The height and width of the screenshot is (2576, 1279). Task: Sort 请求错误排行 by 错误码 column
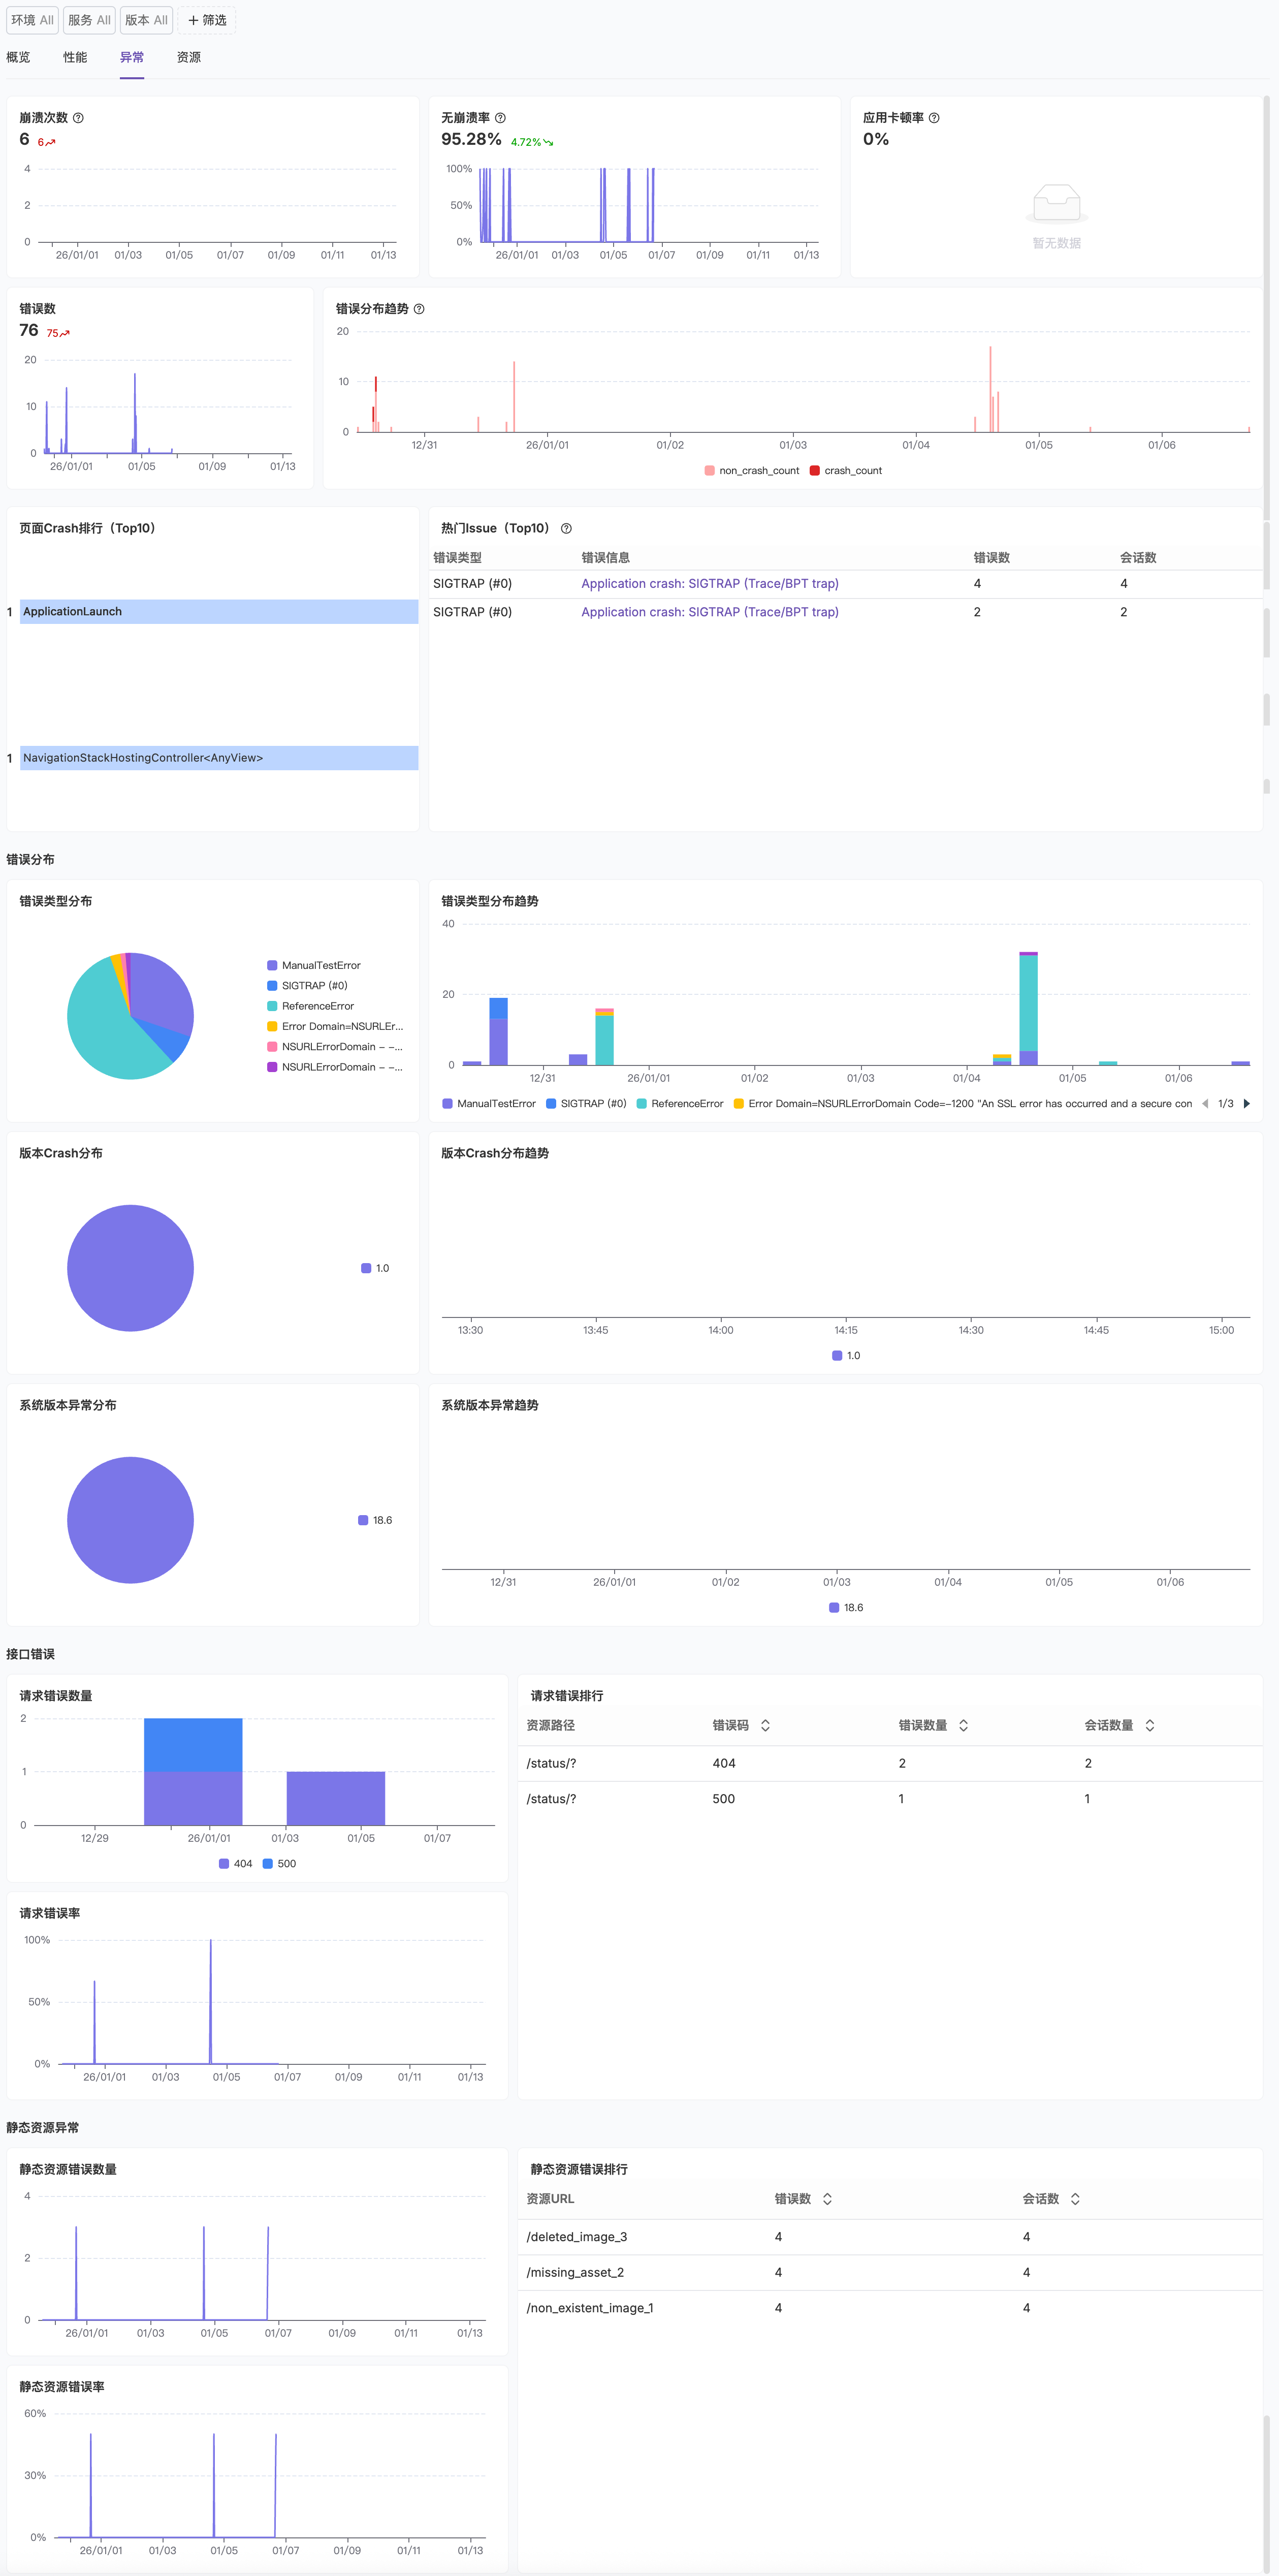pos(765,1725)
